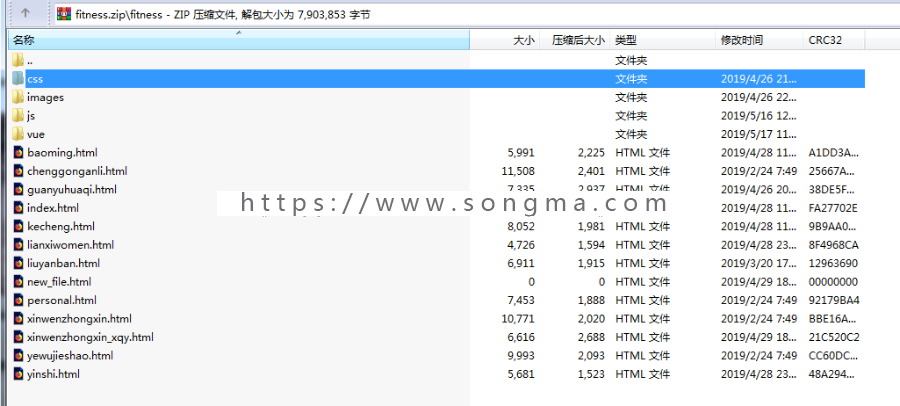The width and height of the screenshot is (900, 406).
Task: Select the lianxiwomen.html file name
Action: pyautogui.click(x=70, y=245)
